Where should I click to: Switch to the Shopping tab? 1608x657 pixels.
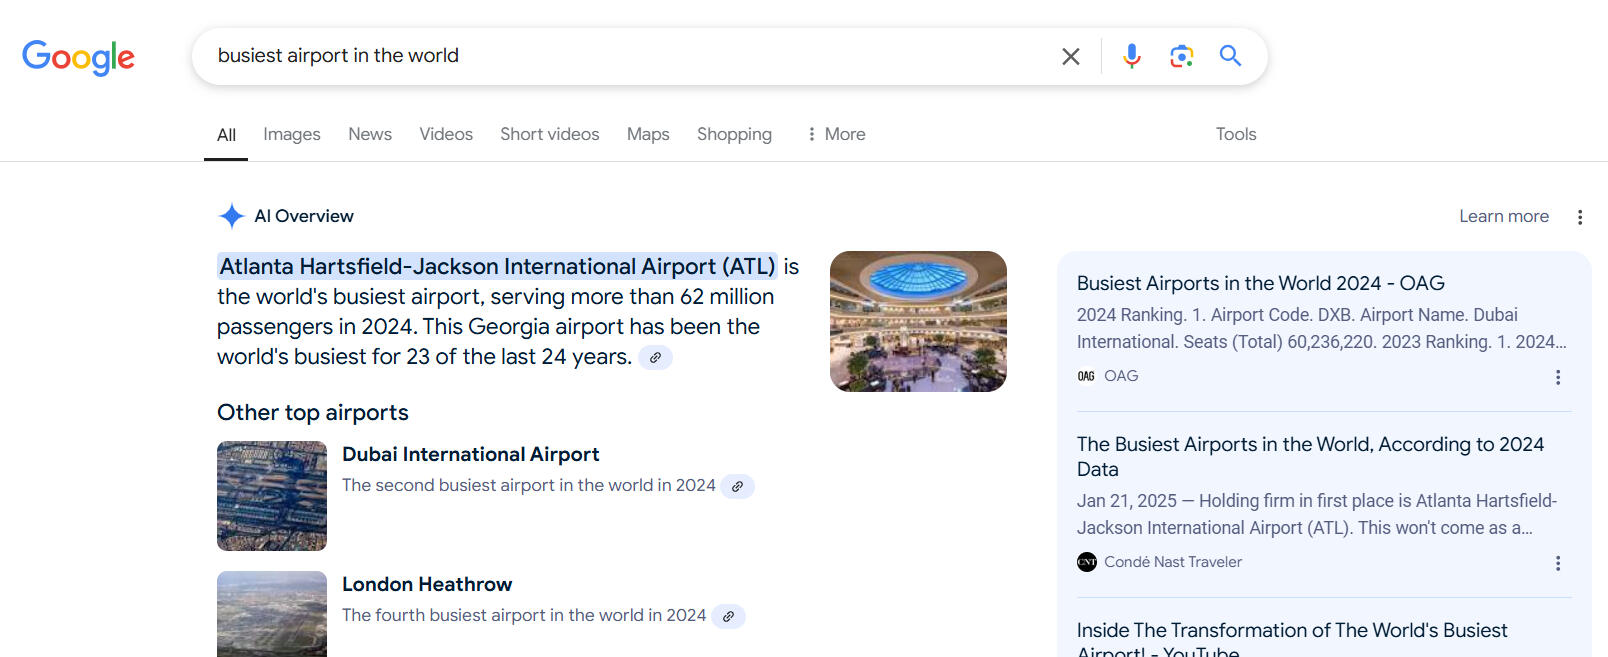click(734, 134)
